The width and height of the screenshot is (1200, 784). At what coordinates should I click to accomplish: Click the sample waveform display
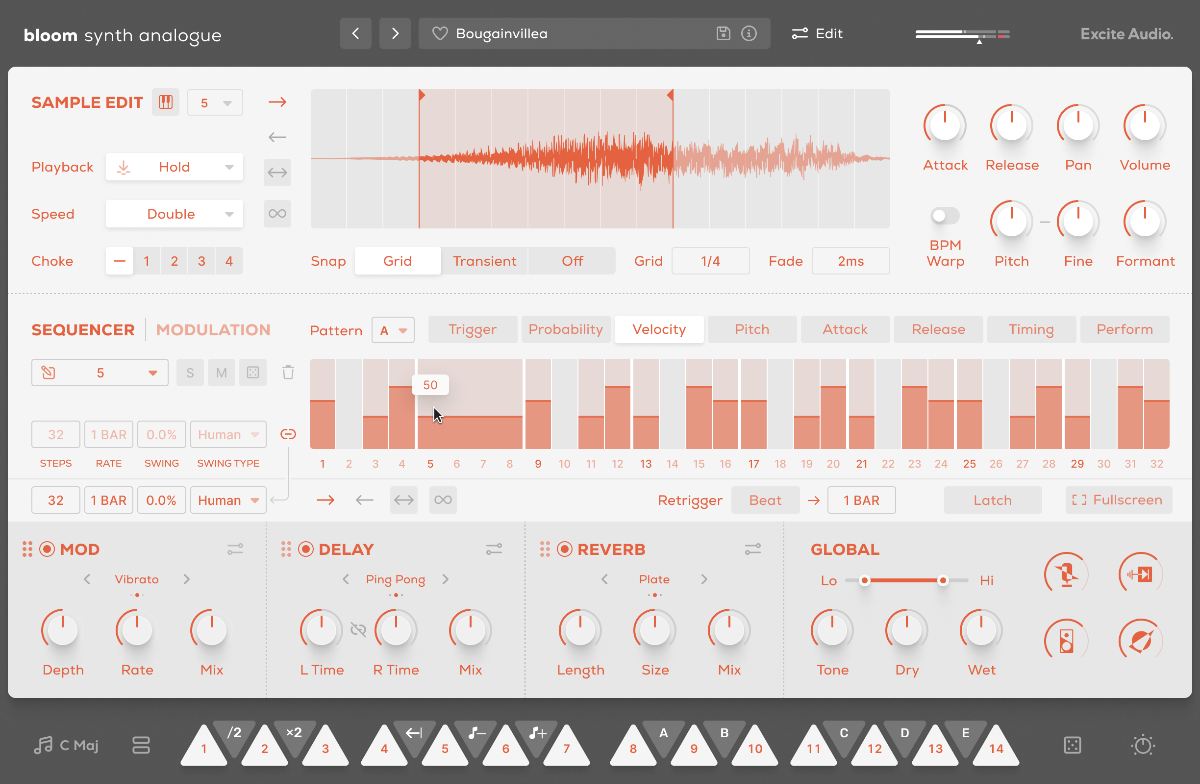pyautogui.click(x=600, y=158)
